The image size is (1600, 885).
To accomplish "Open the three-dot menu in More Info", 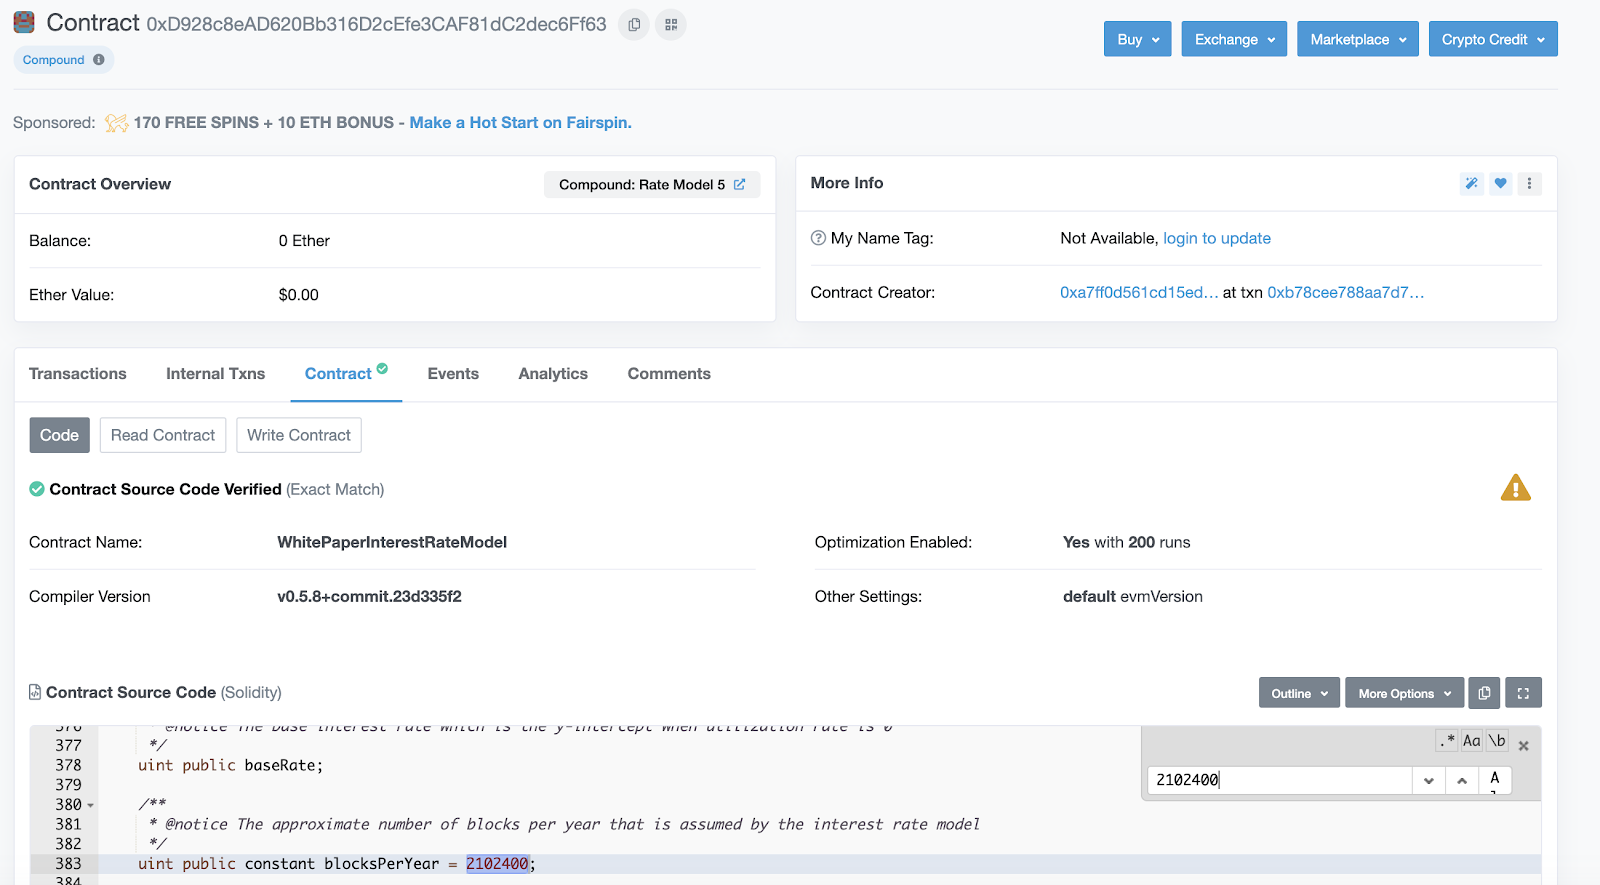I will [x=1529, y=183].
